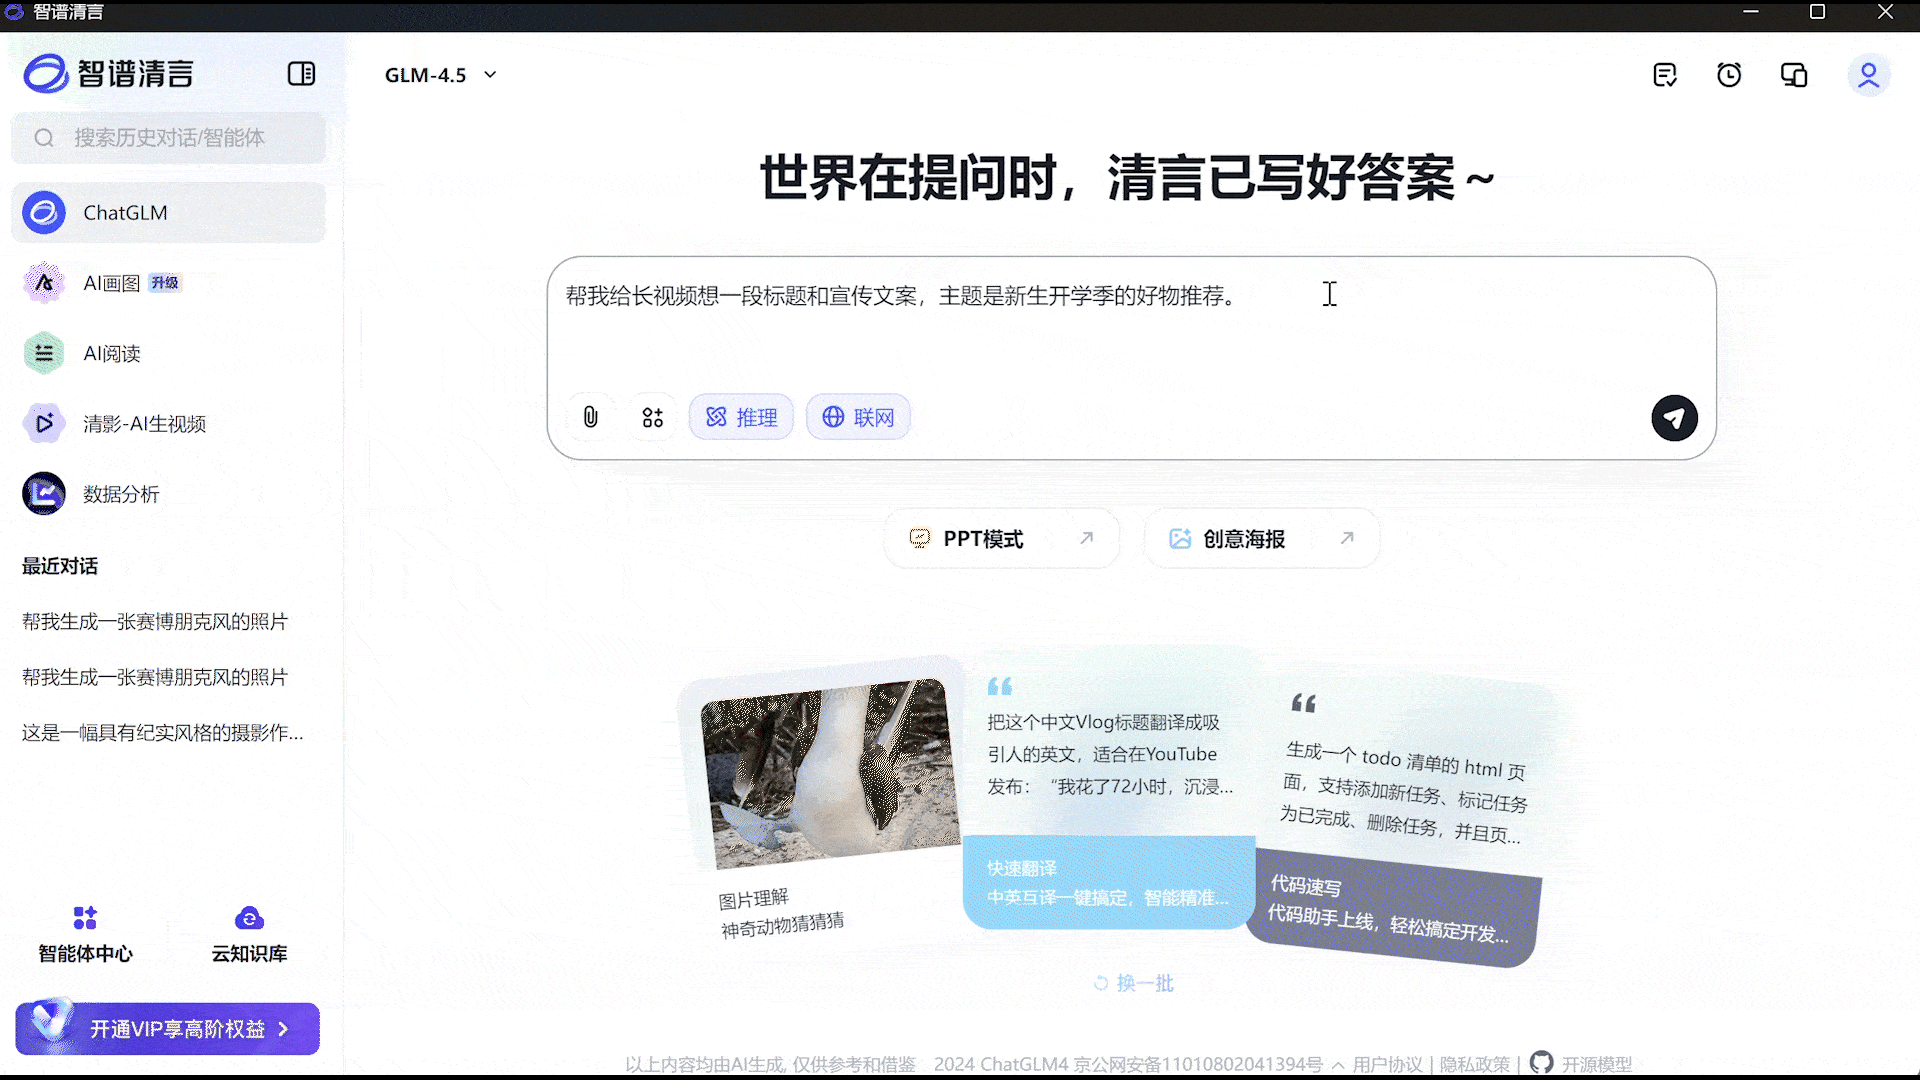Click the user profile avatar icon
The width and height of the screenshot is (1920, 1080).
(x=1868, y=75)
